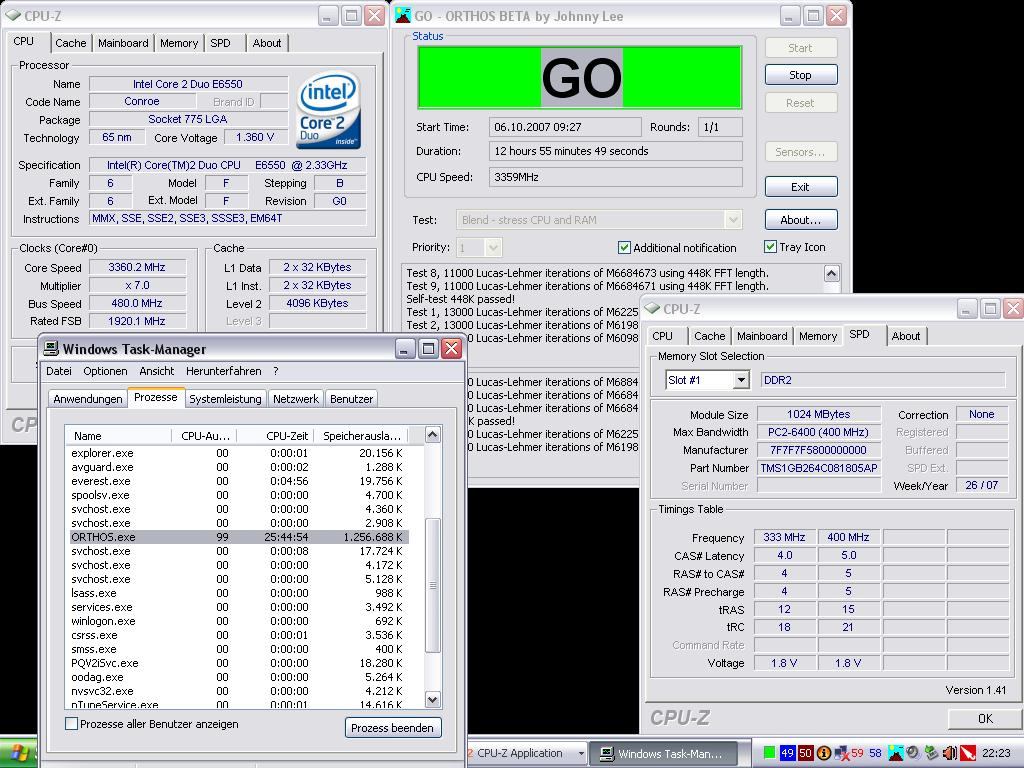Expand the CPU-Z Application taskbar group arrow
The image size is (1024, 768).
point(581,753)
